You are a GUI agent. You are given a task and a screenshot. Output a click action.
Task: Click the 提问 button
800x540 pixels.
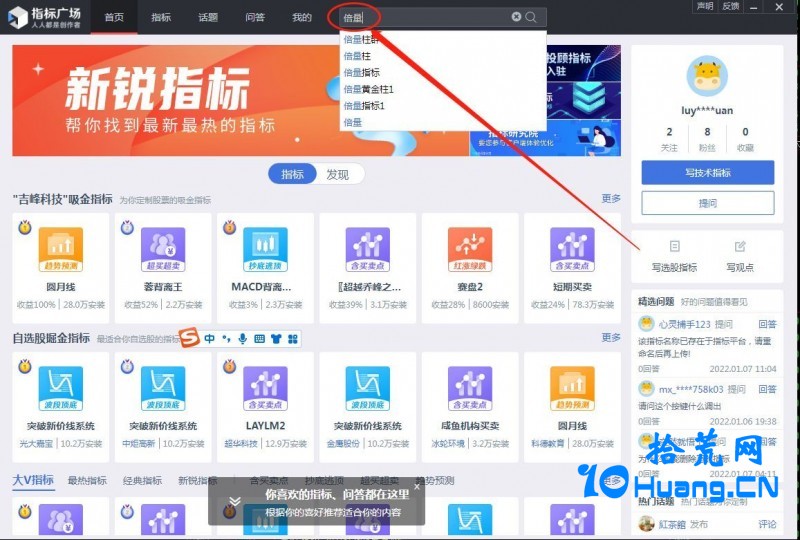tap(708, 203)
